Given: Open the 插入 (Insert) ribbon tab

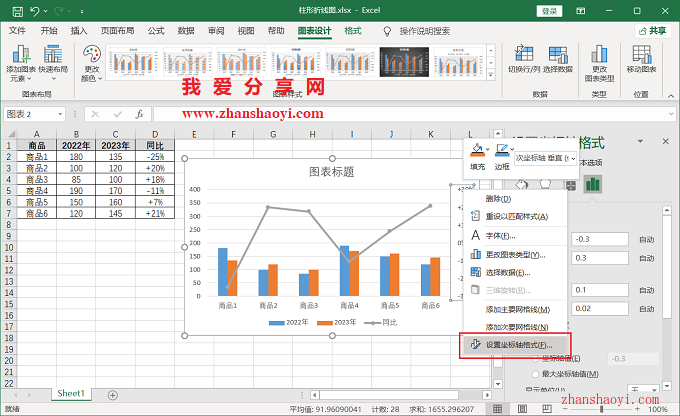Looking at the screenshot, I should point(78,31).
